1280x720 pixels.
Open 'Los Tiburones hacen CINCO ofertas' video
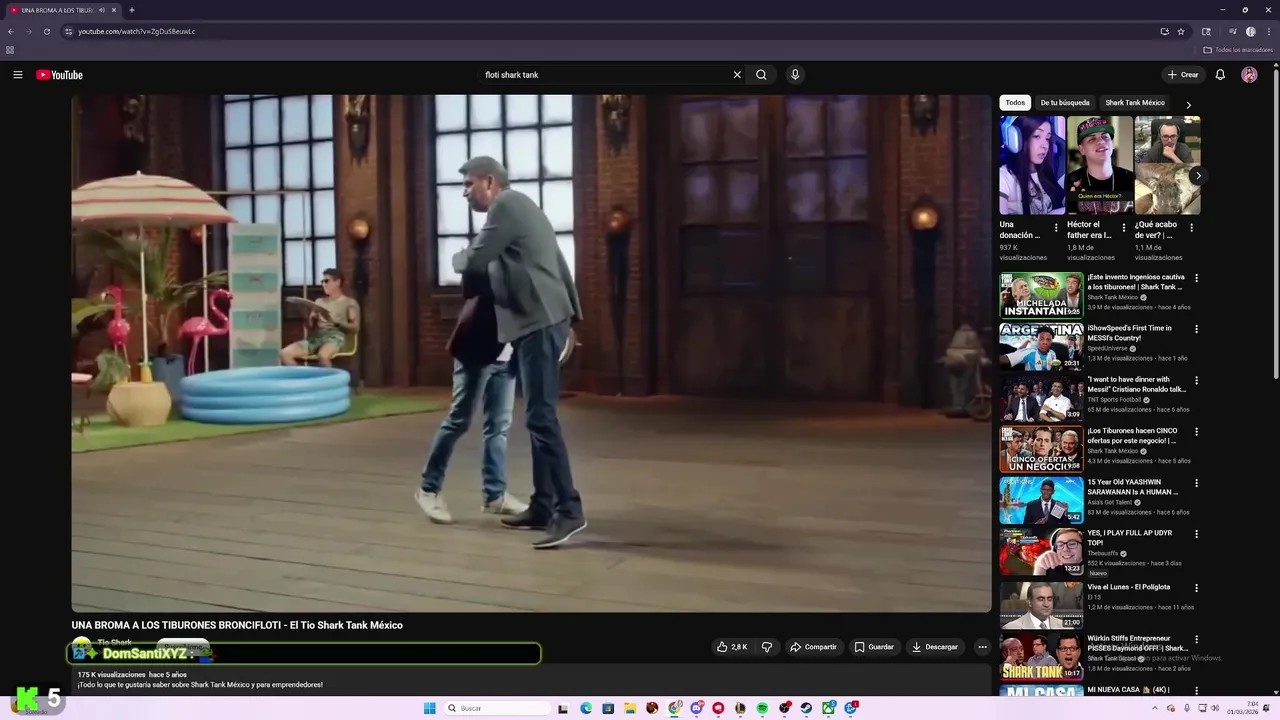[1132, 435]
